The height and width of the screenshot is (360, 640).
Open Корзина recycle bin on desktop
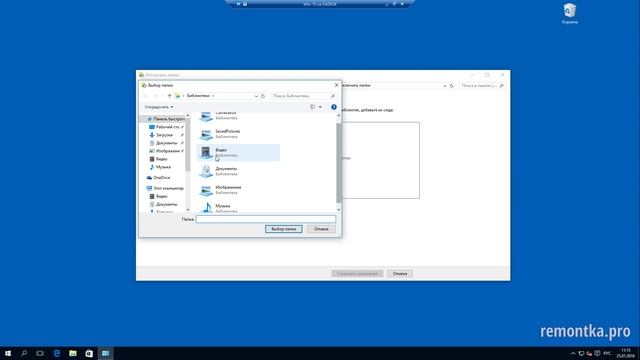click(569, 13)
